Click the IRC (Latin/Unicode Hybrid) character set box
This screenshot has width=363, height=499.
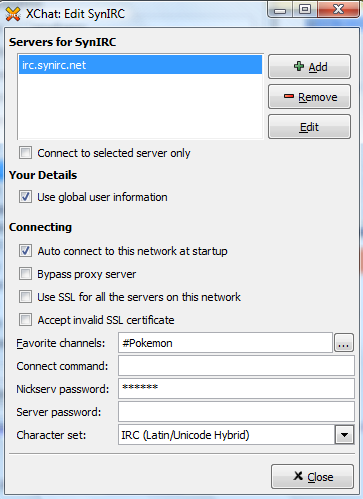tap(226, 435)
